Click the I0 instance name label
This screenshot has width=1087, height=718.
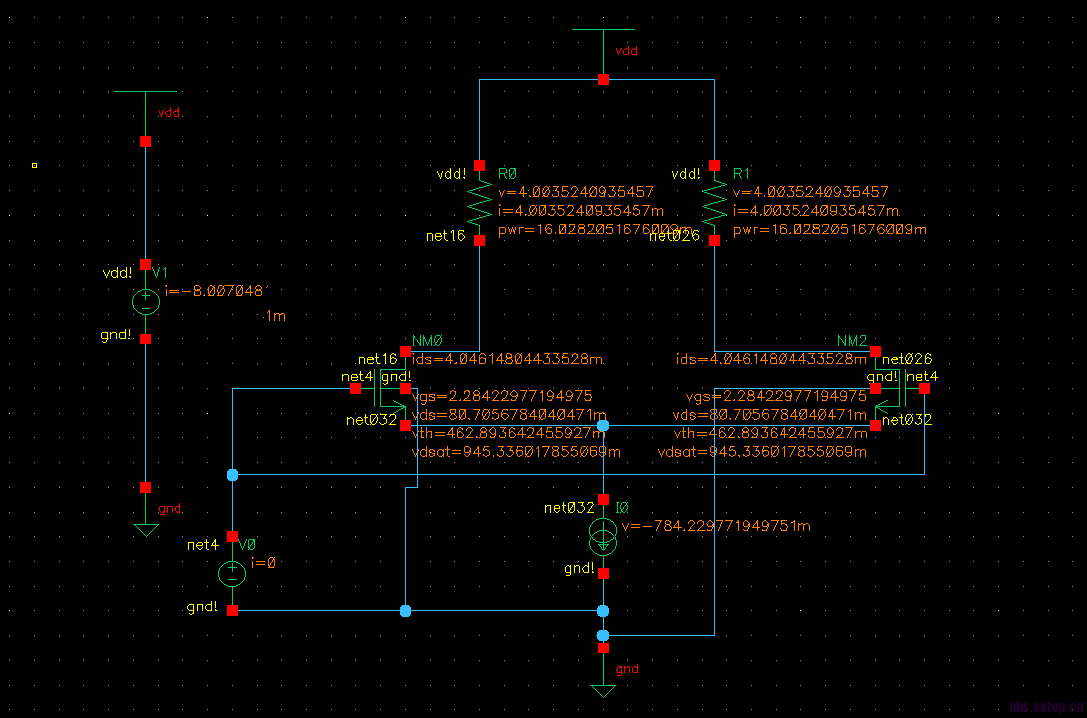622,508
